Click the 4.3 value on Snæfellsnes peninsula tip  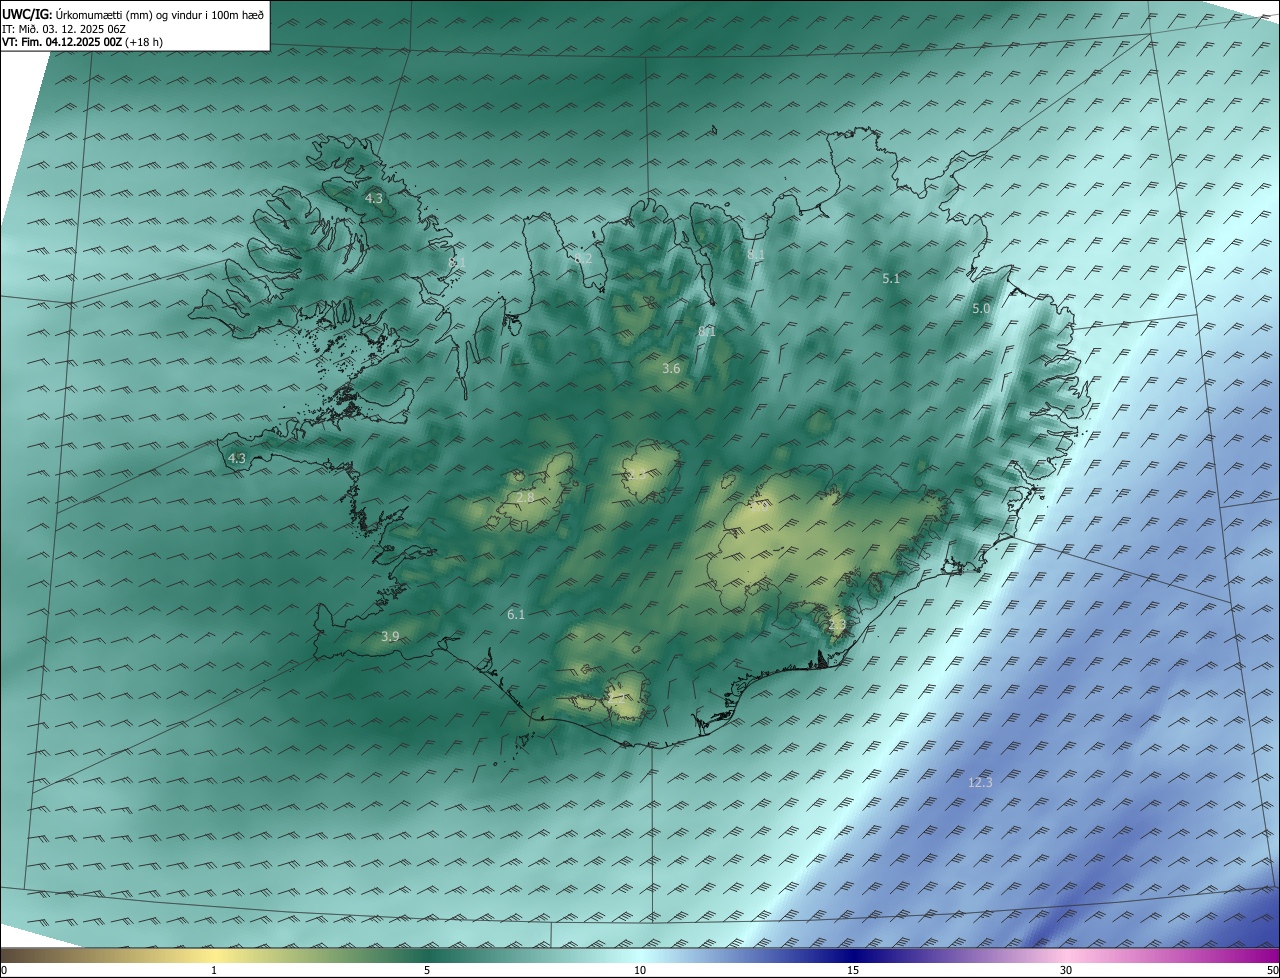[x=237, y=458]
